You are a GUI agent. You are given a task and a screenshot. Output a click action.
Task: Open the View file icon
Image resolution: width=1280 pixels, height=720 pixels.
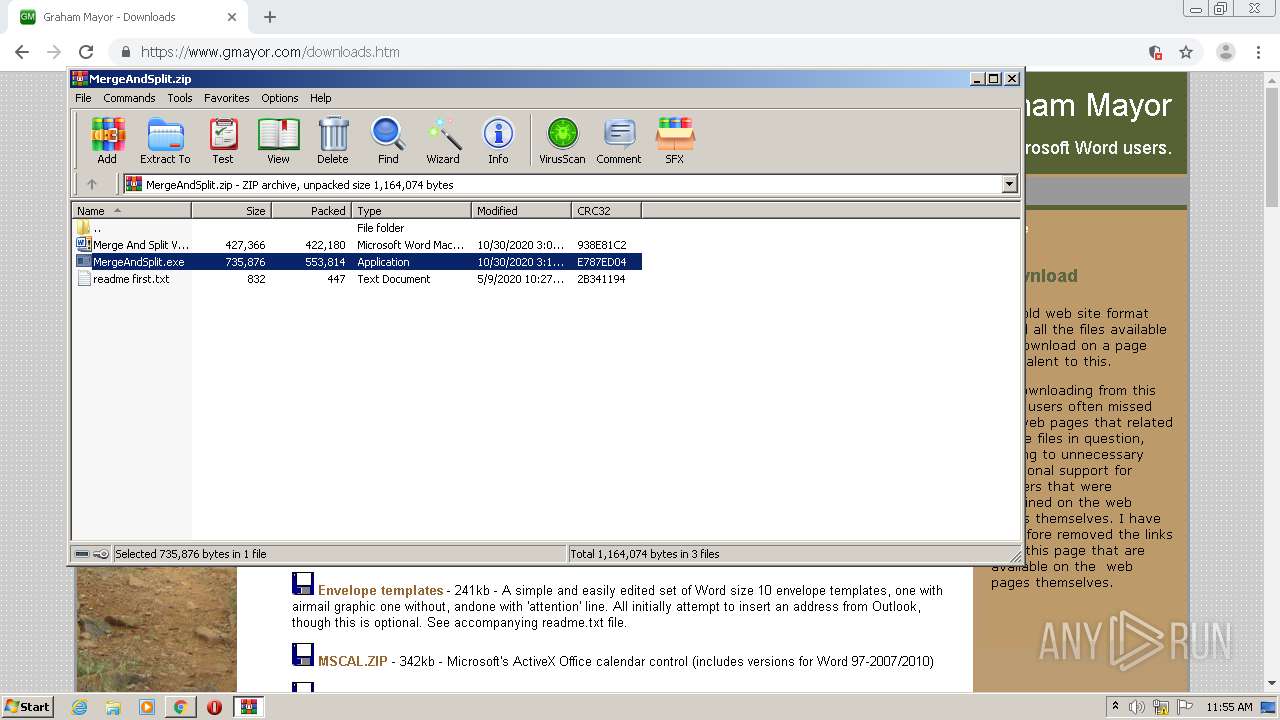pyautogui.click(x=278, y=140)
